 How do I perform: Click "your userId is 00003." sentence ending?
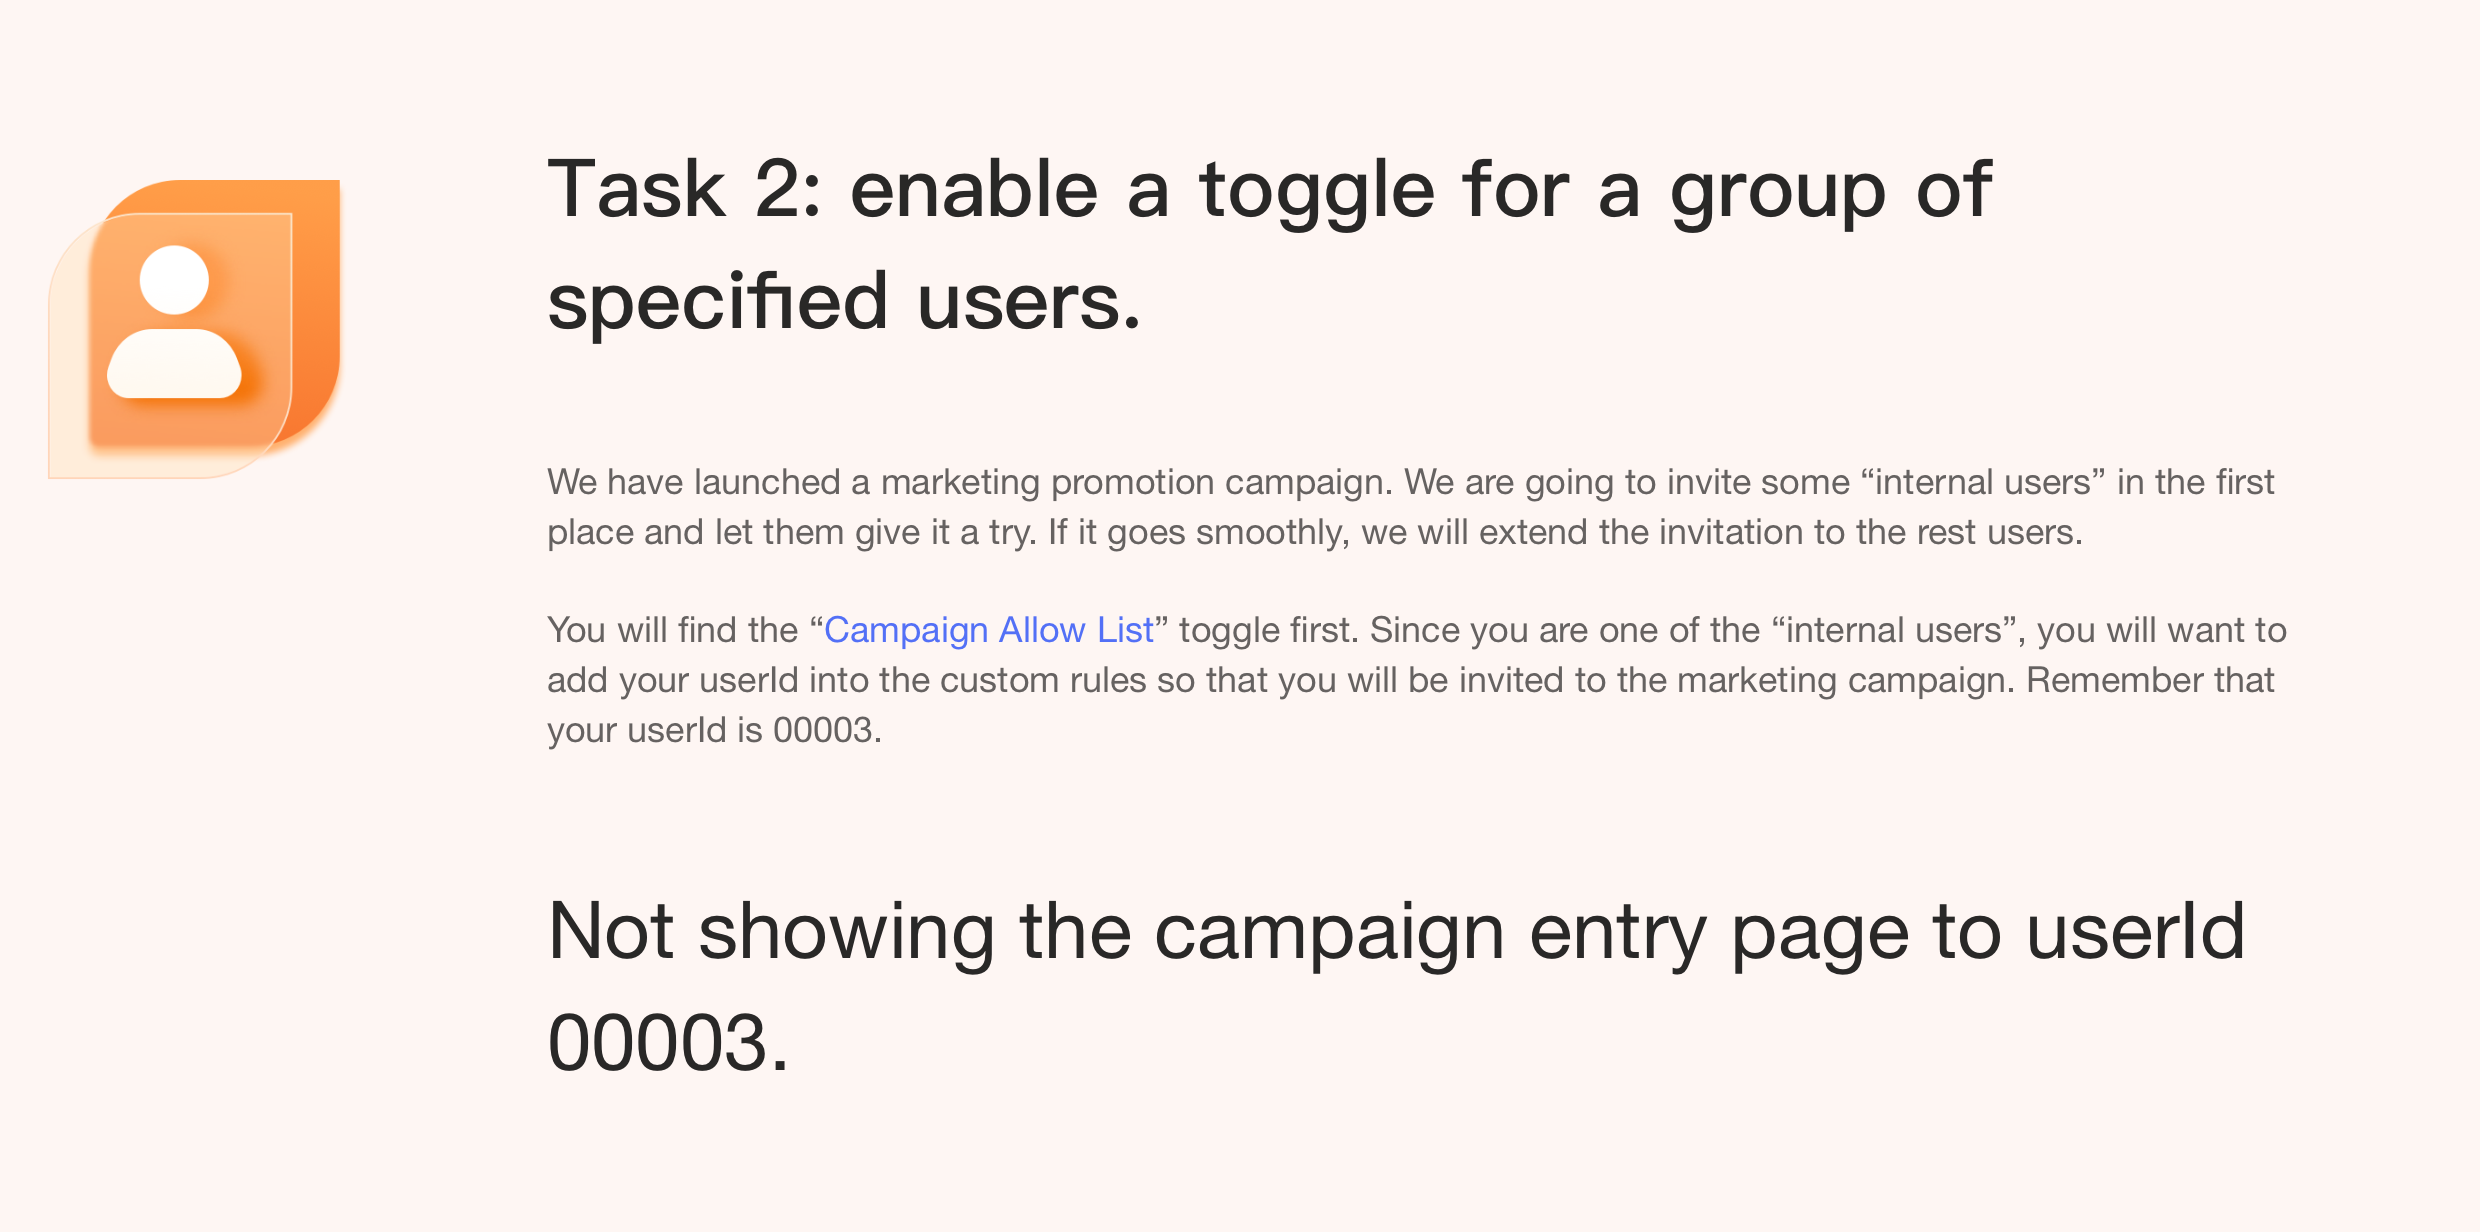(x=714, y=730)
